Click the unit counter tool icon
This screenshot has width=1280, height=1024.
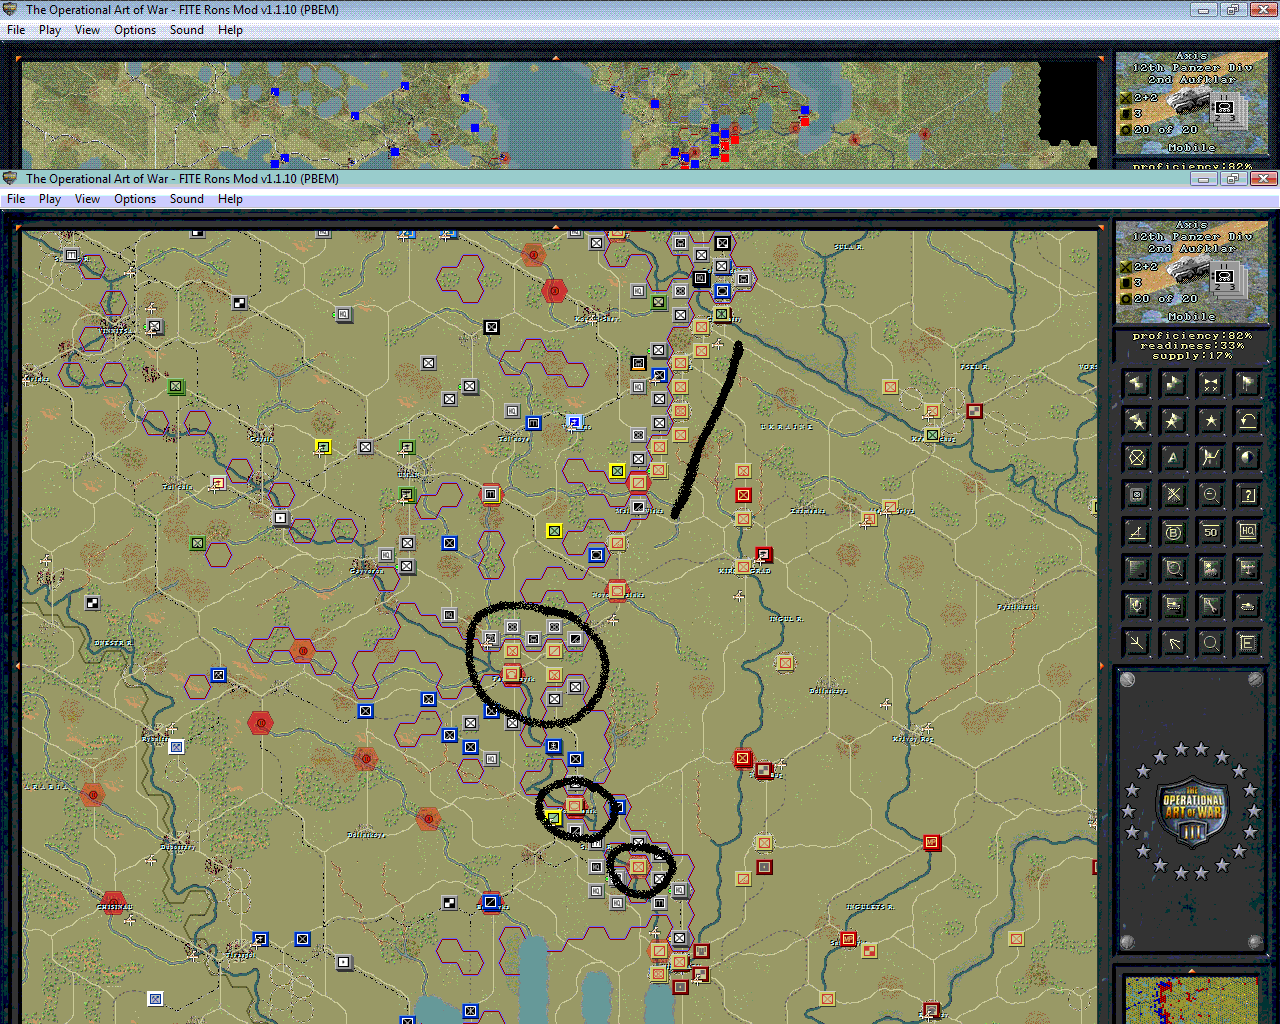1137,495
